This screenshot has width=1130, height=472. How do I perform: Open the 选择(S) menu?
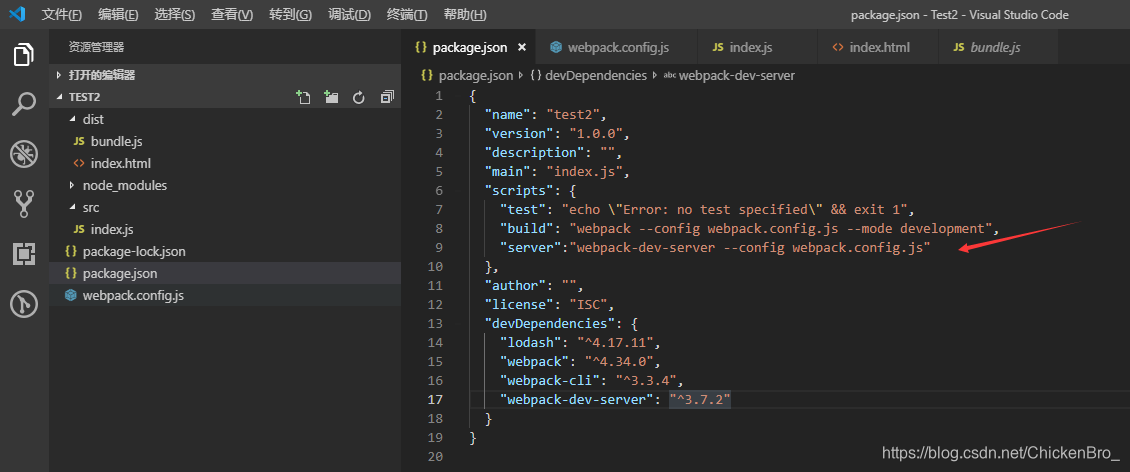point(175,14)
